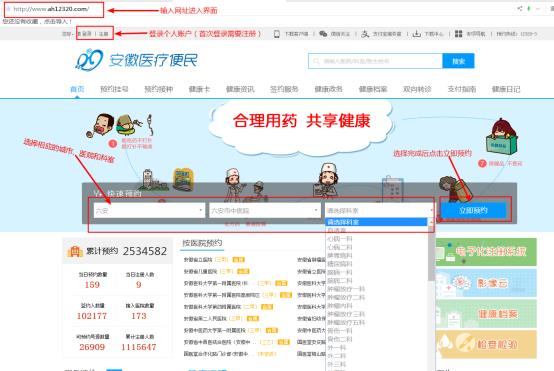
Task: Open the 健康卡 navigation tab
Action: click(x=199, y=89)
